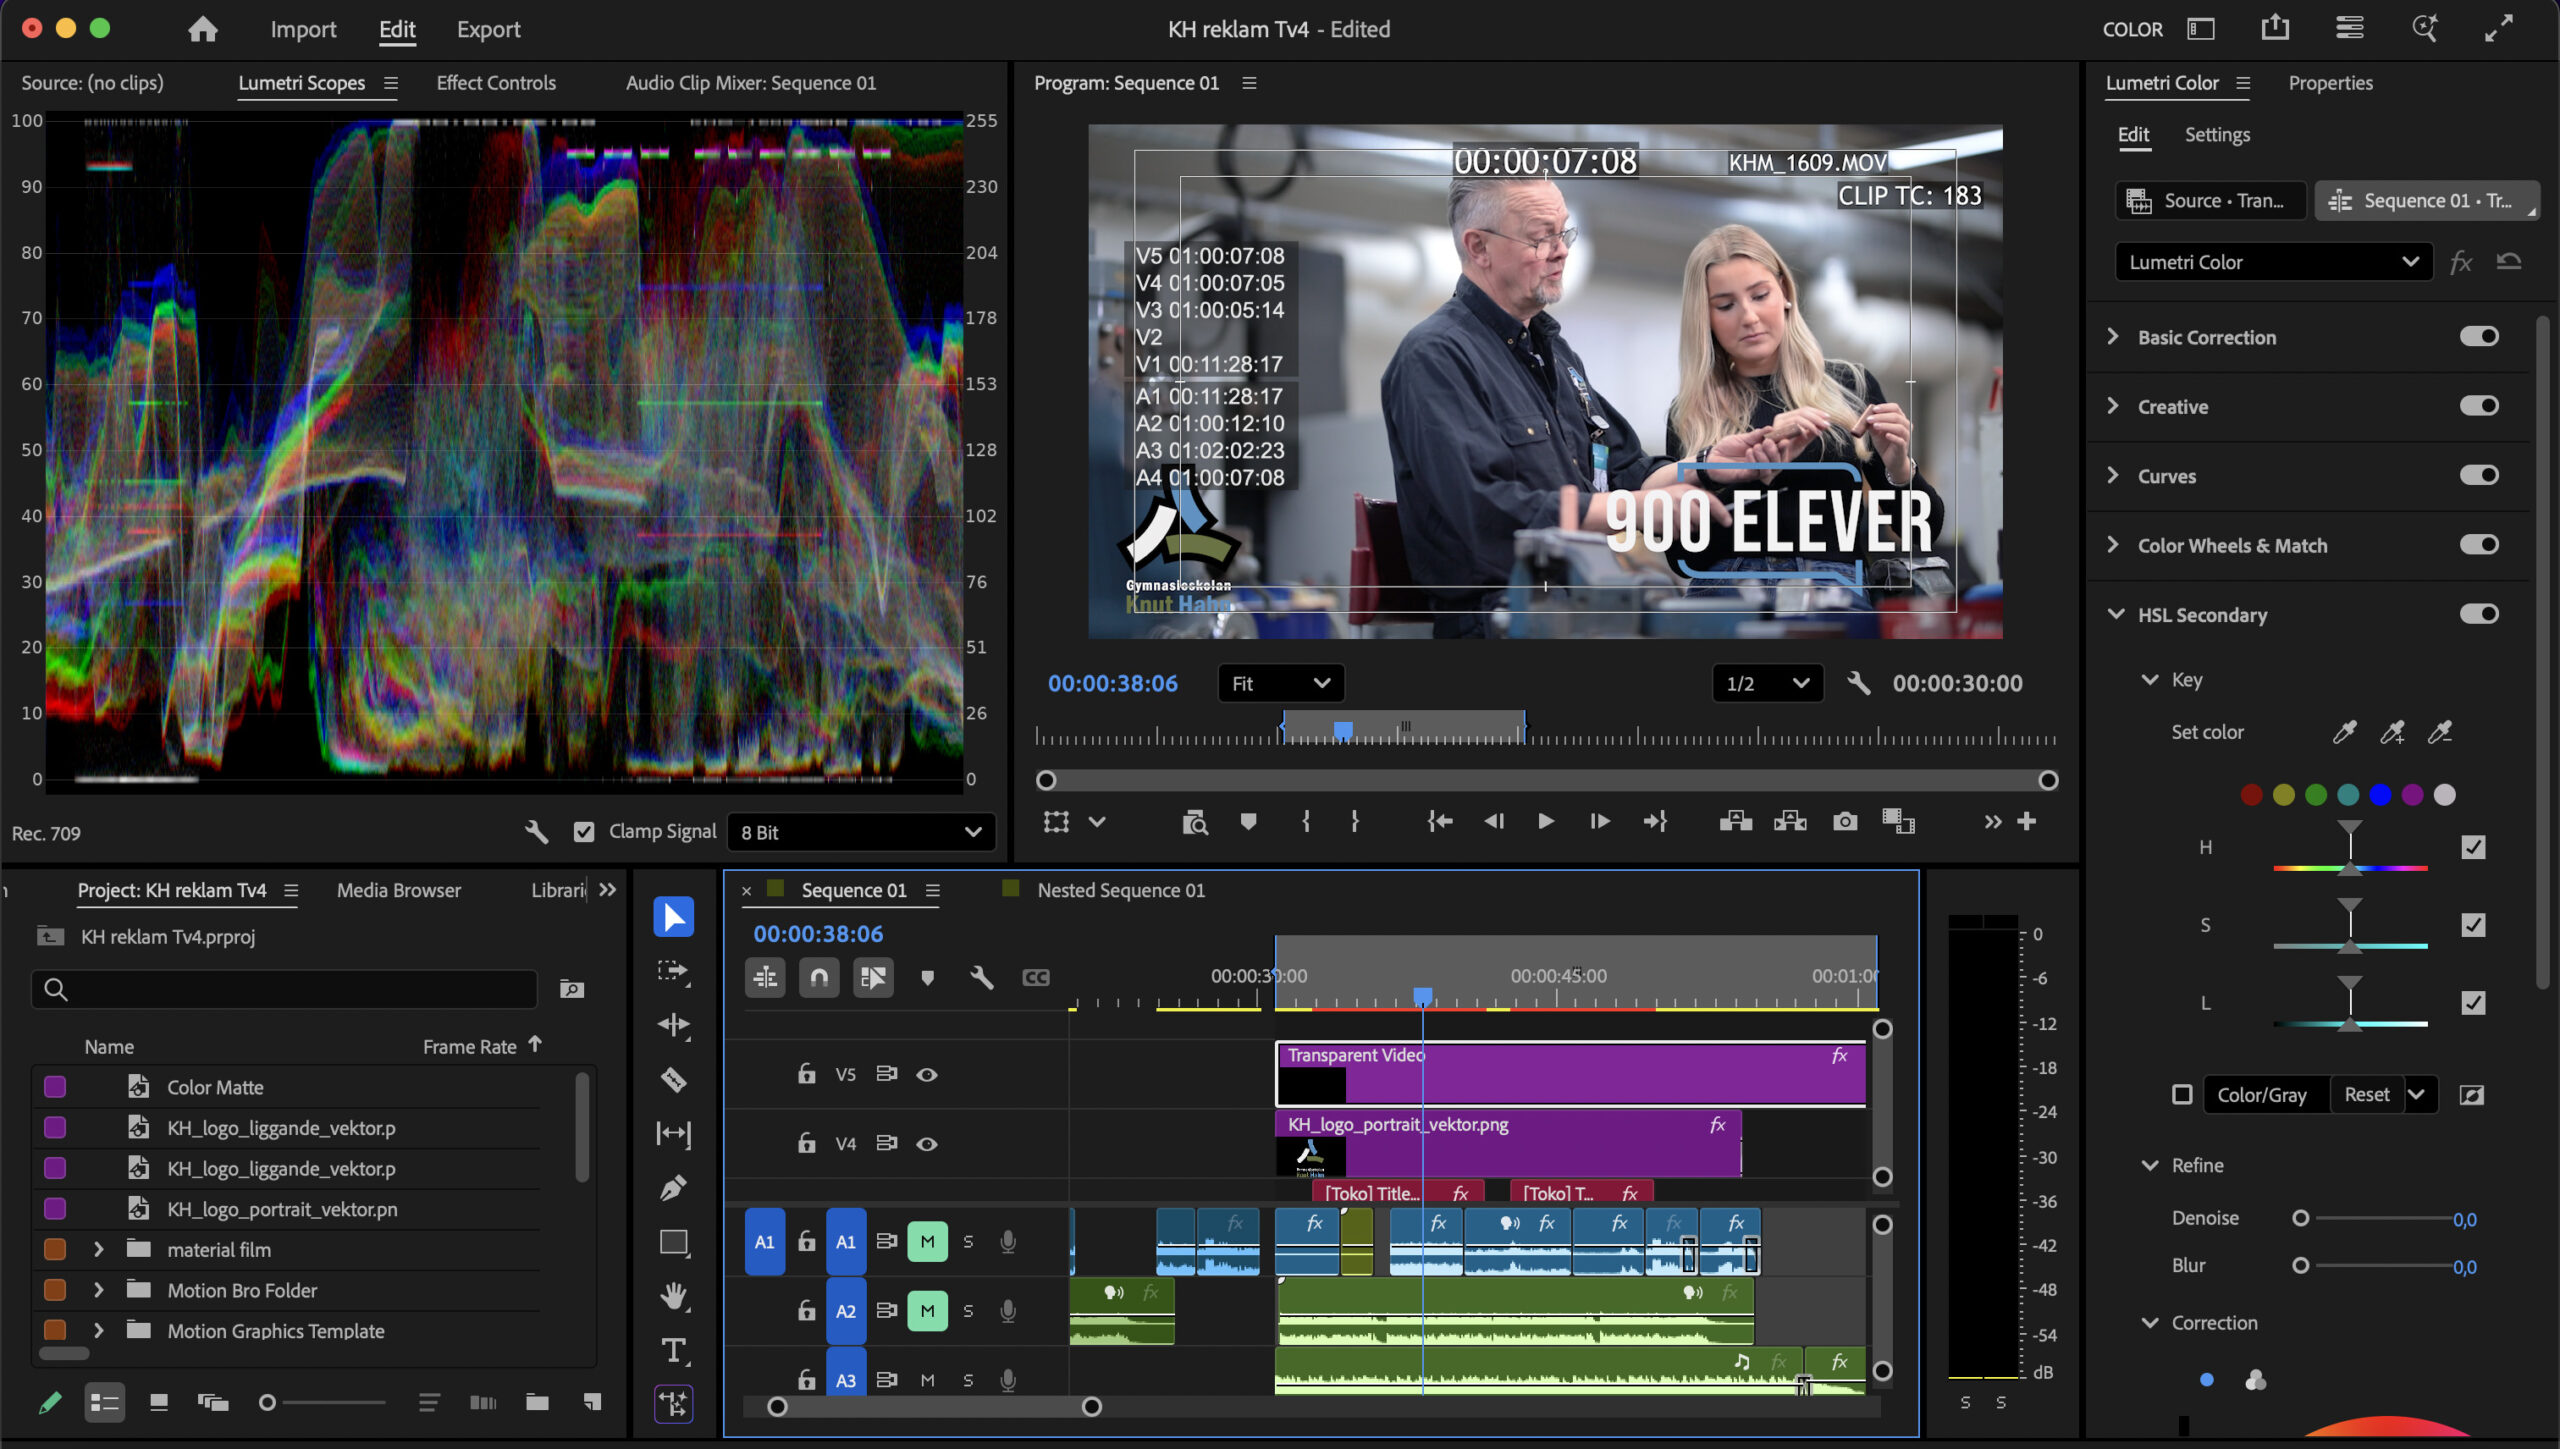Uncheck the Clamp Signal checkbox
This screenshot has width=2560, height=1449.
point(584,831)
